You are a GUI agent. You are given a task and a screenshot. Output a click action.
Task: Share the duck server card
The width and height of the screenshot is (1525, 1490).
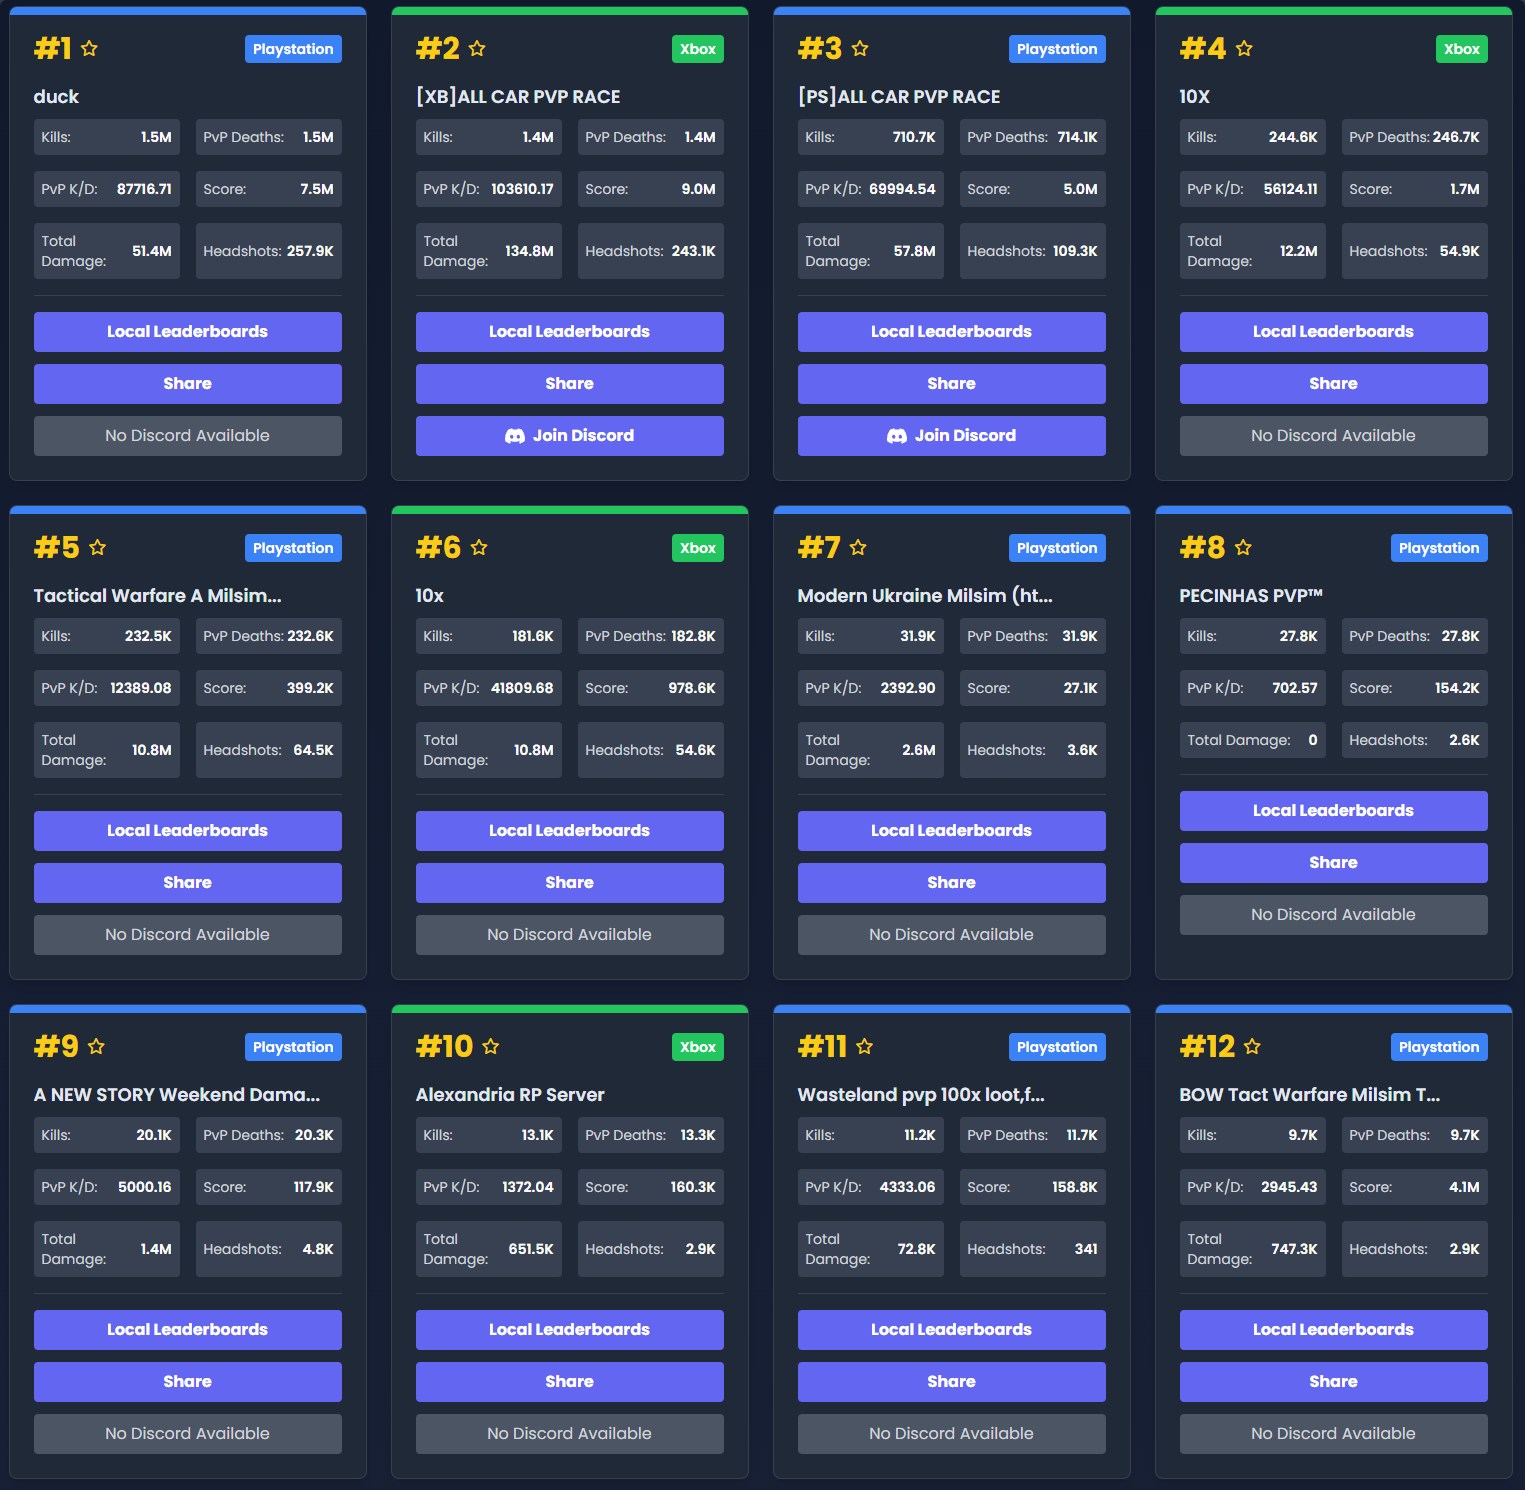click(188, 384)
